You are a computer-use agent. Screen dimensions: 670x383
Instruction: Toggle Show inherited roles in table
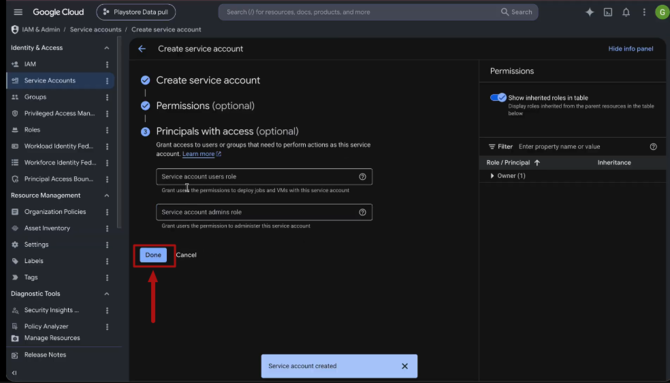point(498,97)
